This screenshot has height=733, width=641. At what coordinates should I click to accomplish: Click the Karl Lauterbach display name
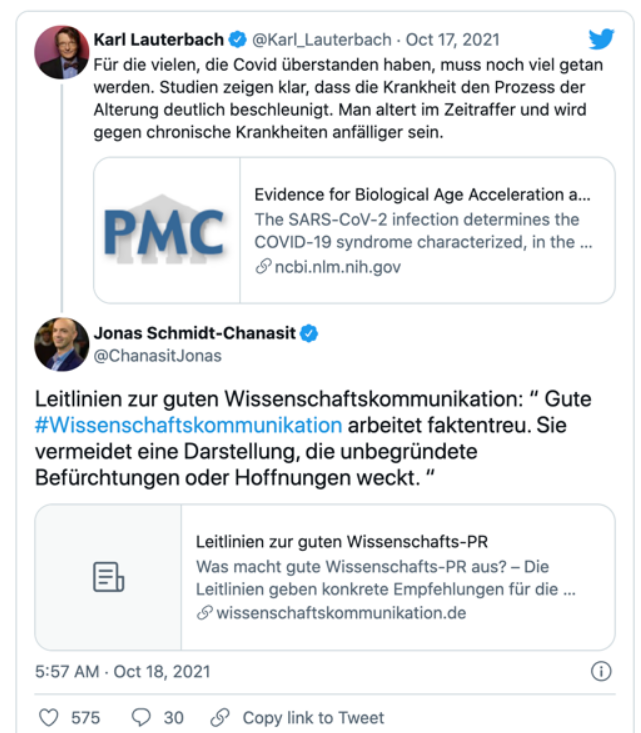point(158,39)
